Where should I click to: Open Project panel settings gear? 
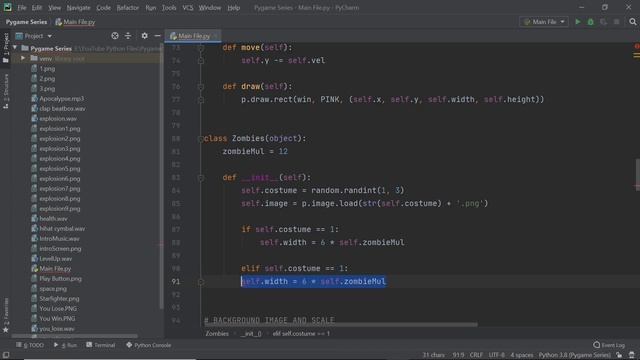tap(144, 36)
